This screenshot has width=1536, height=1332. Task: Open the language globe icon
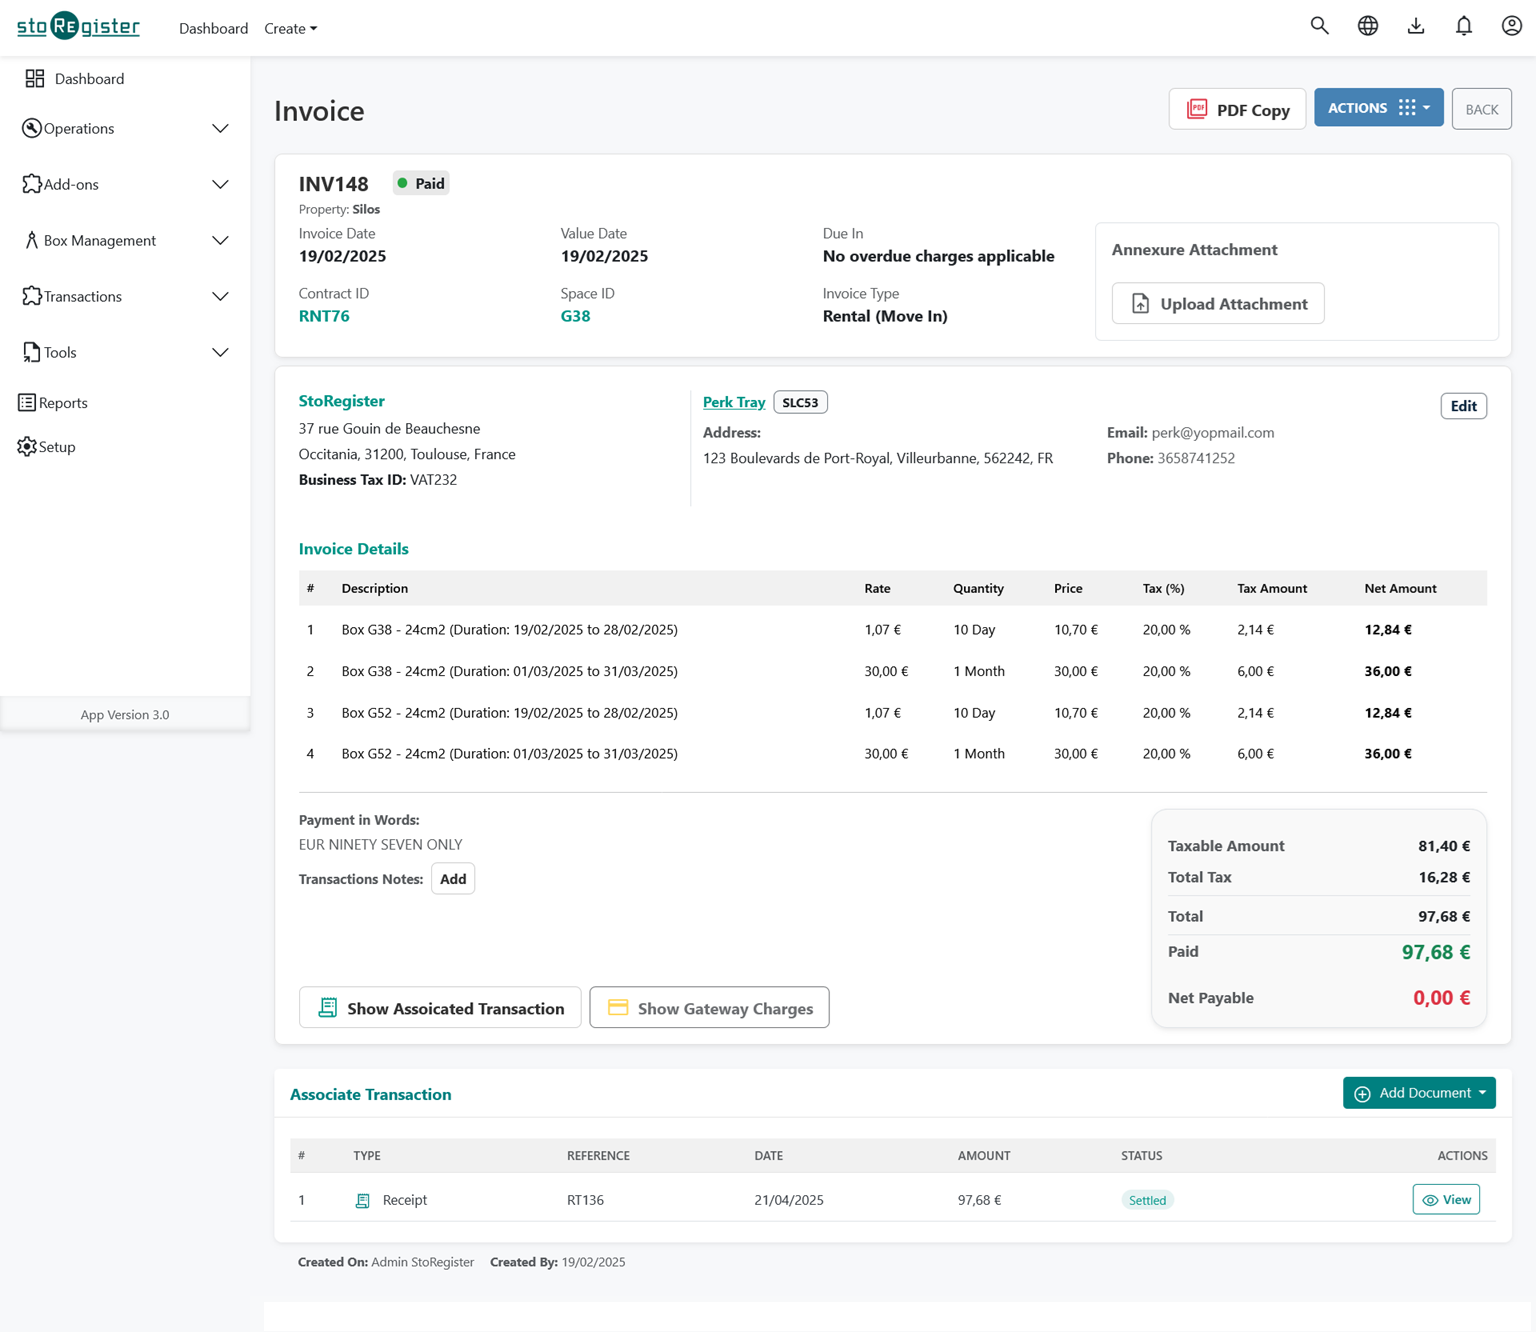[x=1367, y=27]
